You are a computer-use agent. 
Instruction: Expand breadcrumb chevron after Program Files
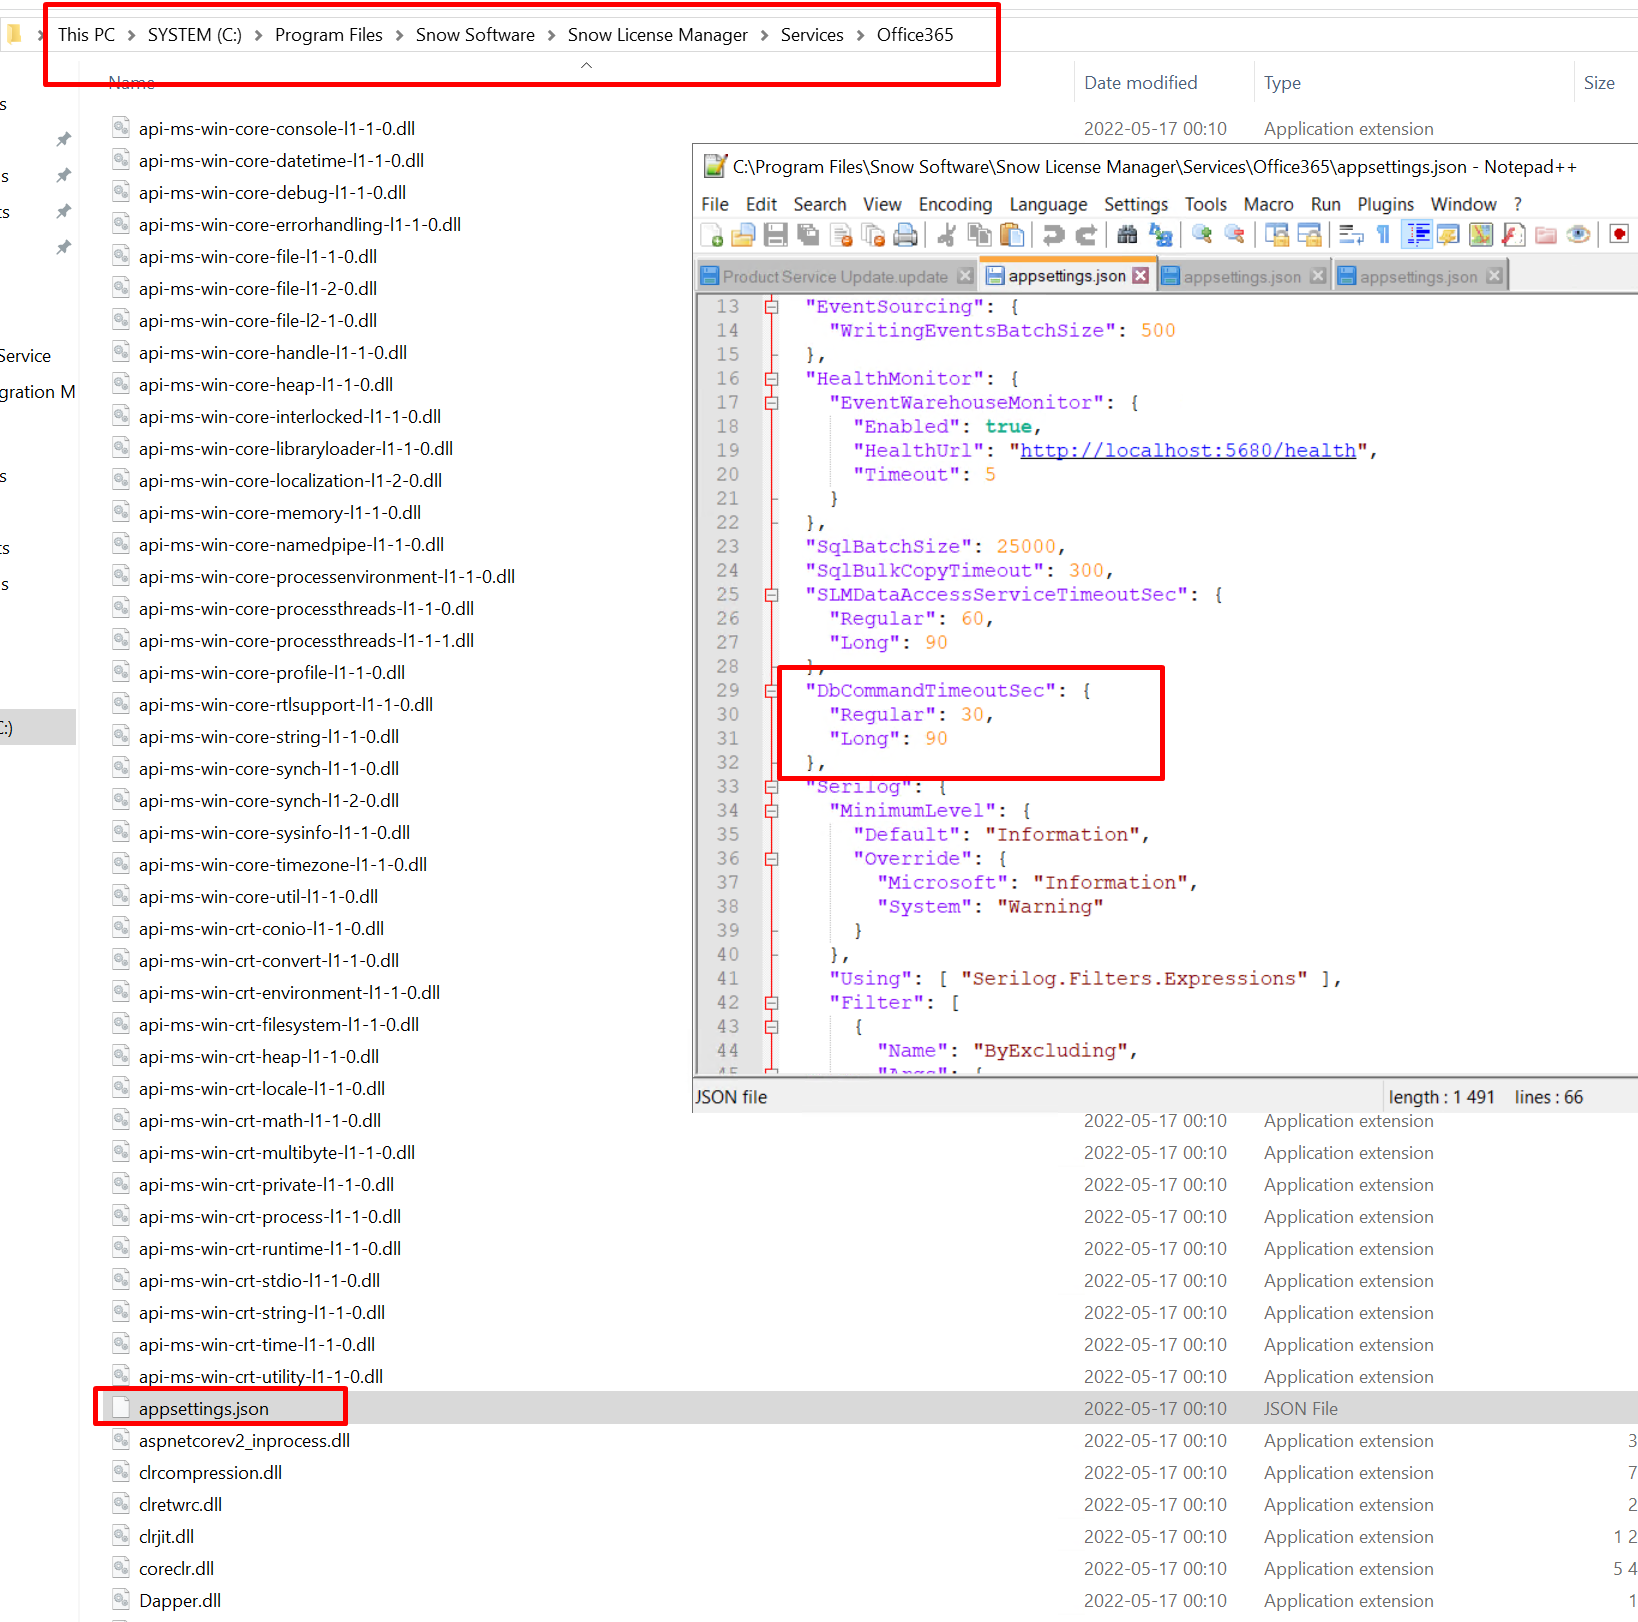point(399,35)
